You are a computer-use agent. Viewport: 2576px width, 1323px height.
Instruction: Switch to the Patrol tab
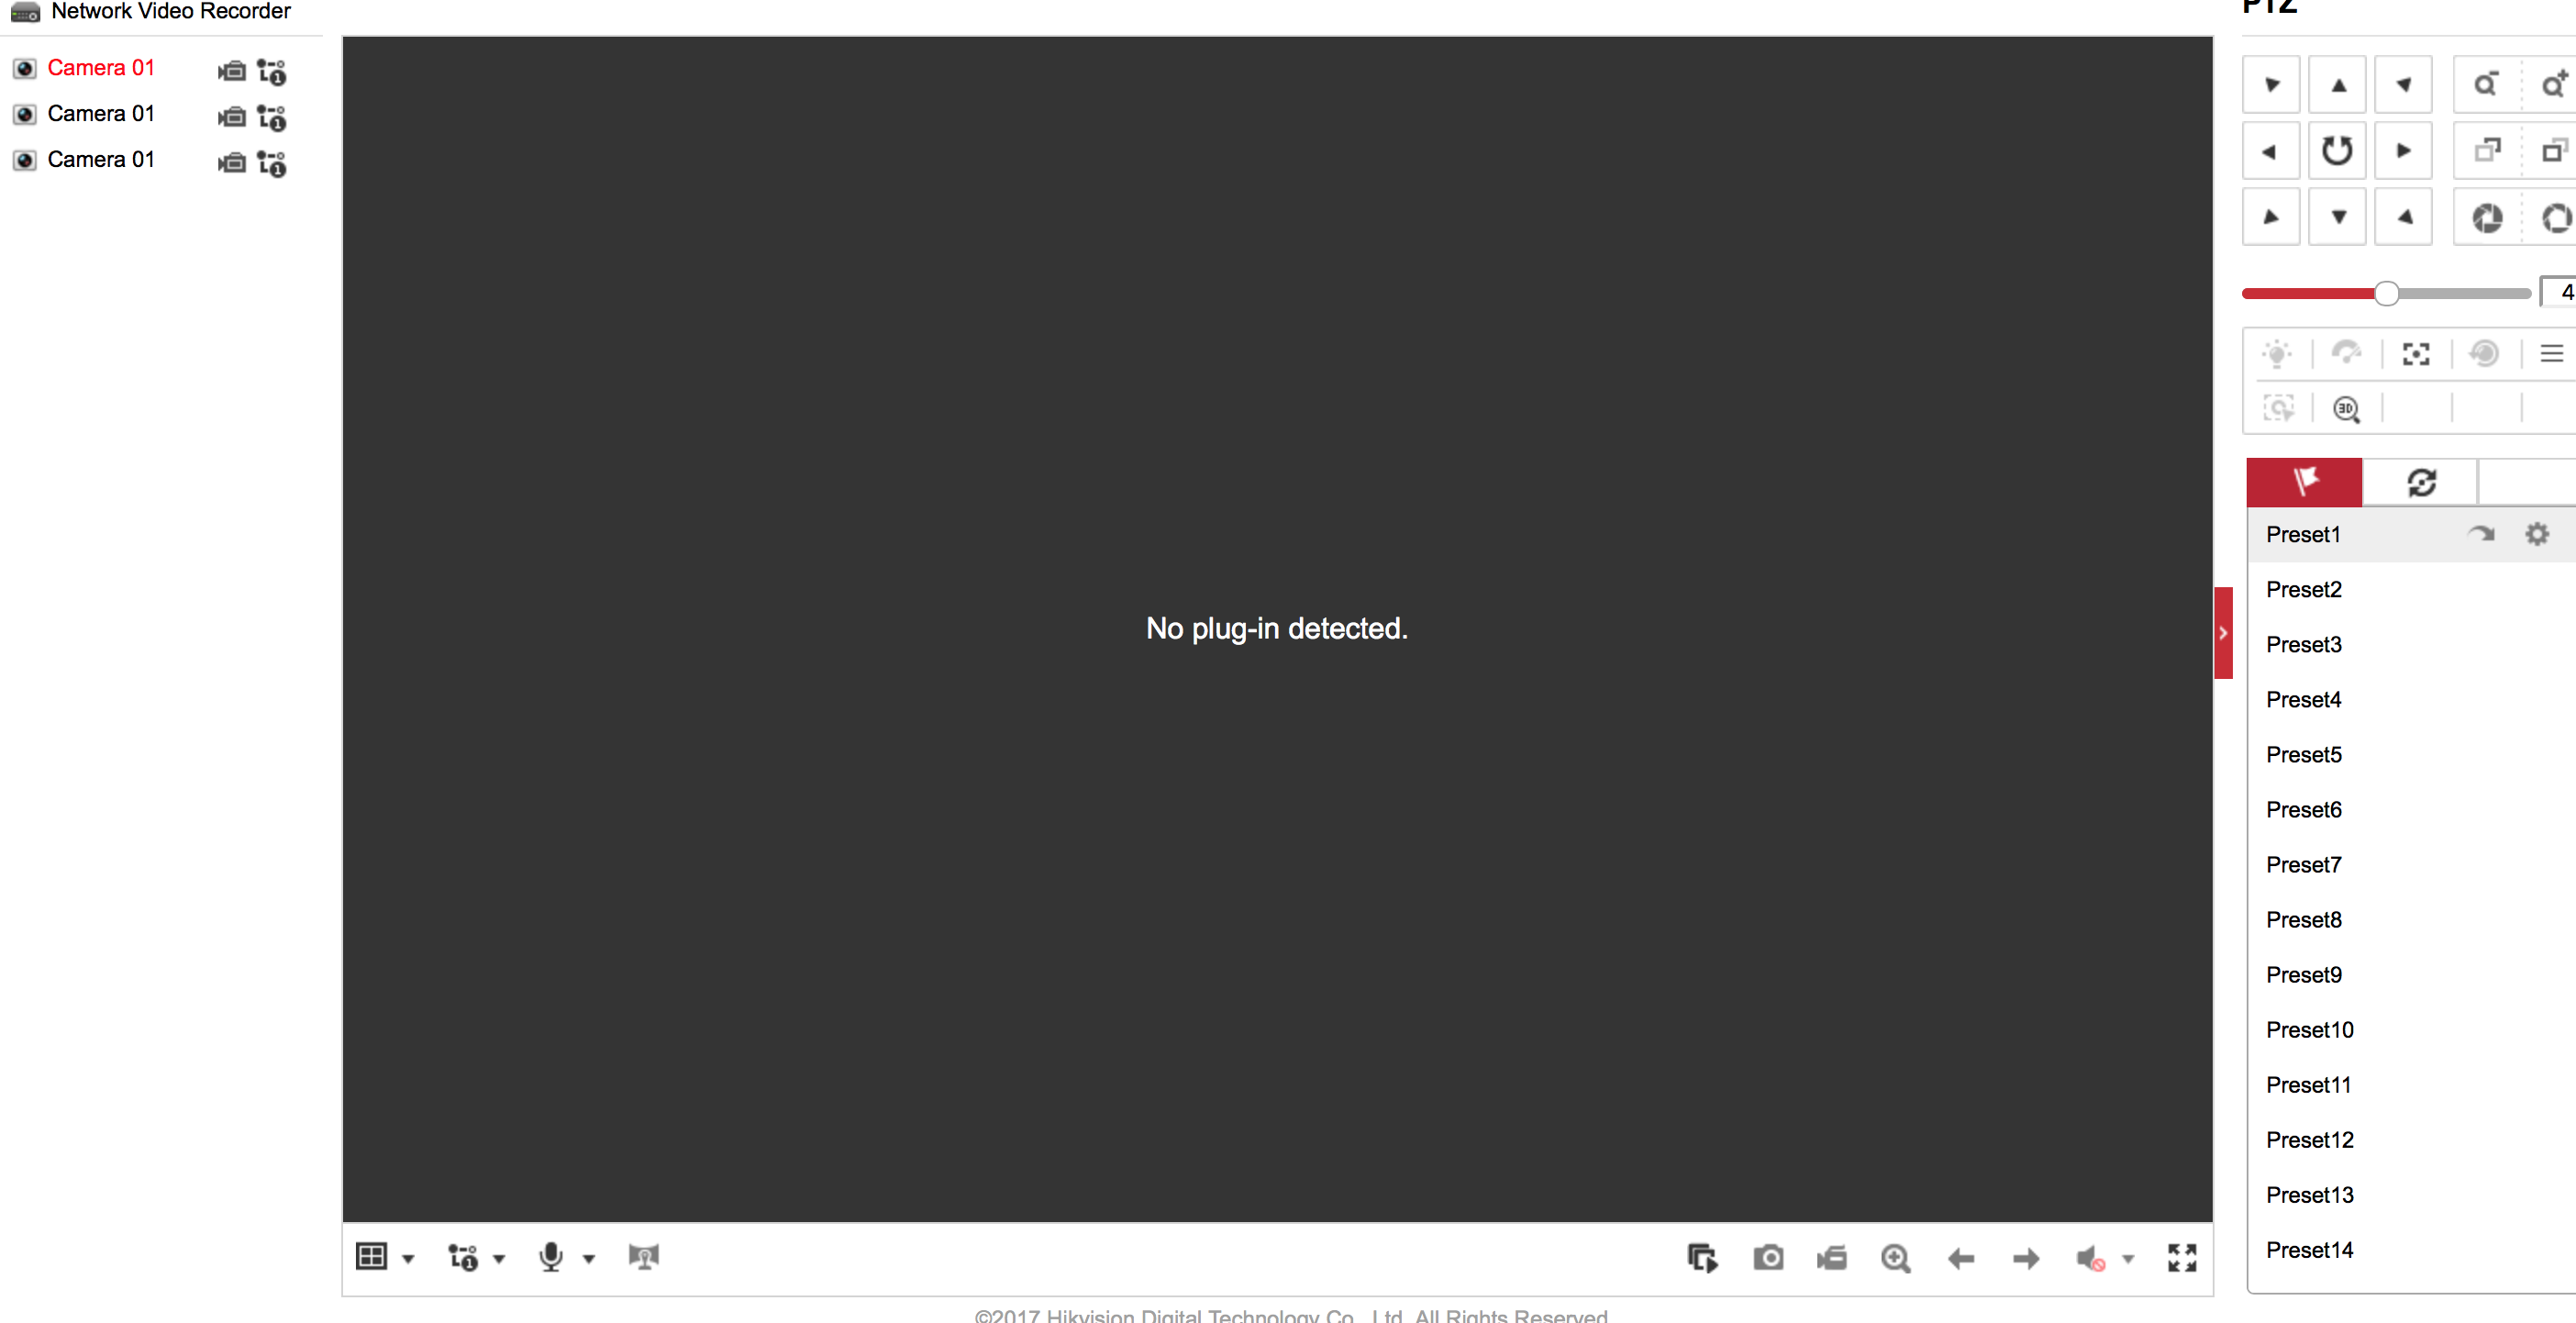2420,483
